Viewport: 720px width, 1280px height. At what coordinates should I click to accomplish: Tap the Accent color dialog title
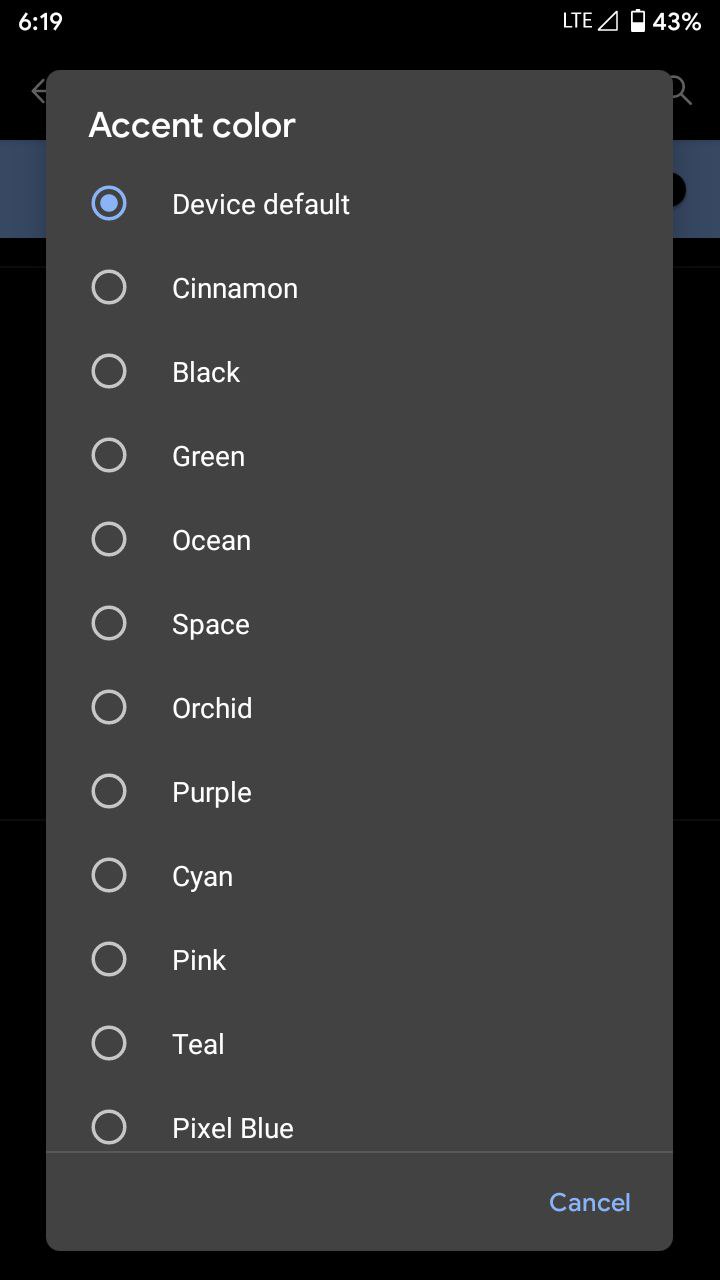point(192,125)
